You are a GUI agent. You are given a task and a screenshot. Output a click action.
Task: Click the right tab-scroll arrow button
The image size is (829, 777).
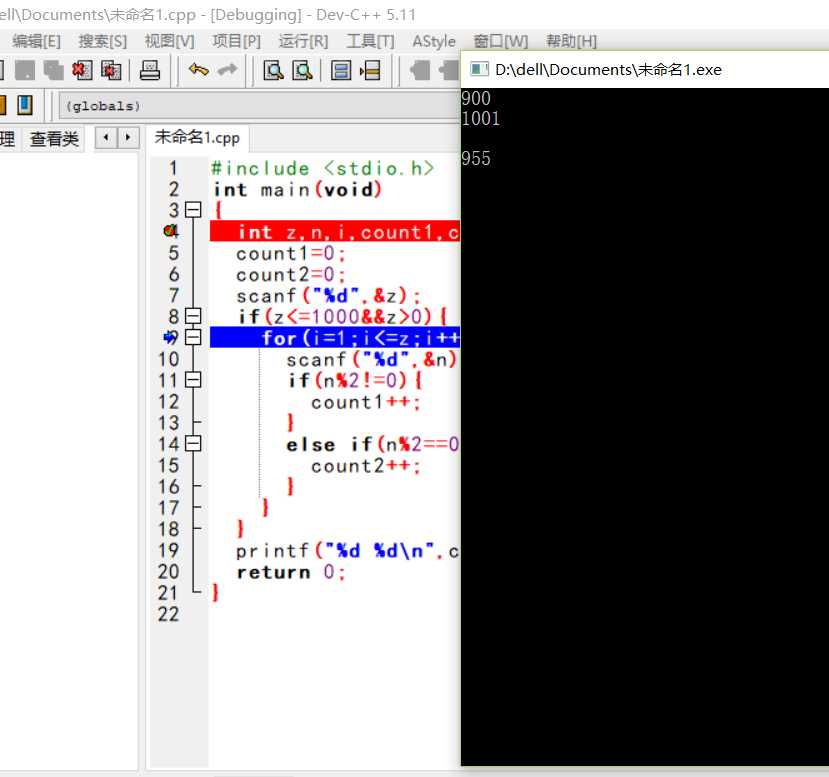point(128,137)
